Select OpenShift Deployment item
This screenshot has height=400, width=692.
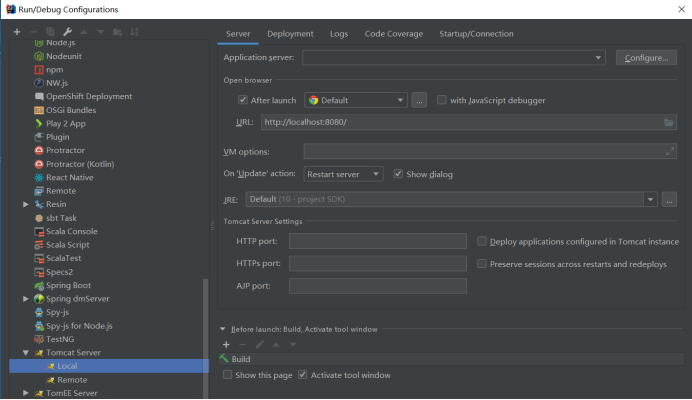tap(89, 96)
